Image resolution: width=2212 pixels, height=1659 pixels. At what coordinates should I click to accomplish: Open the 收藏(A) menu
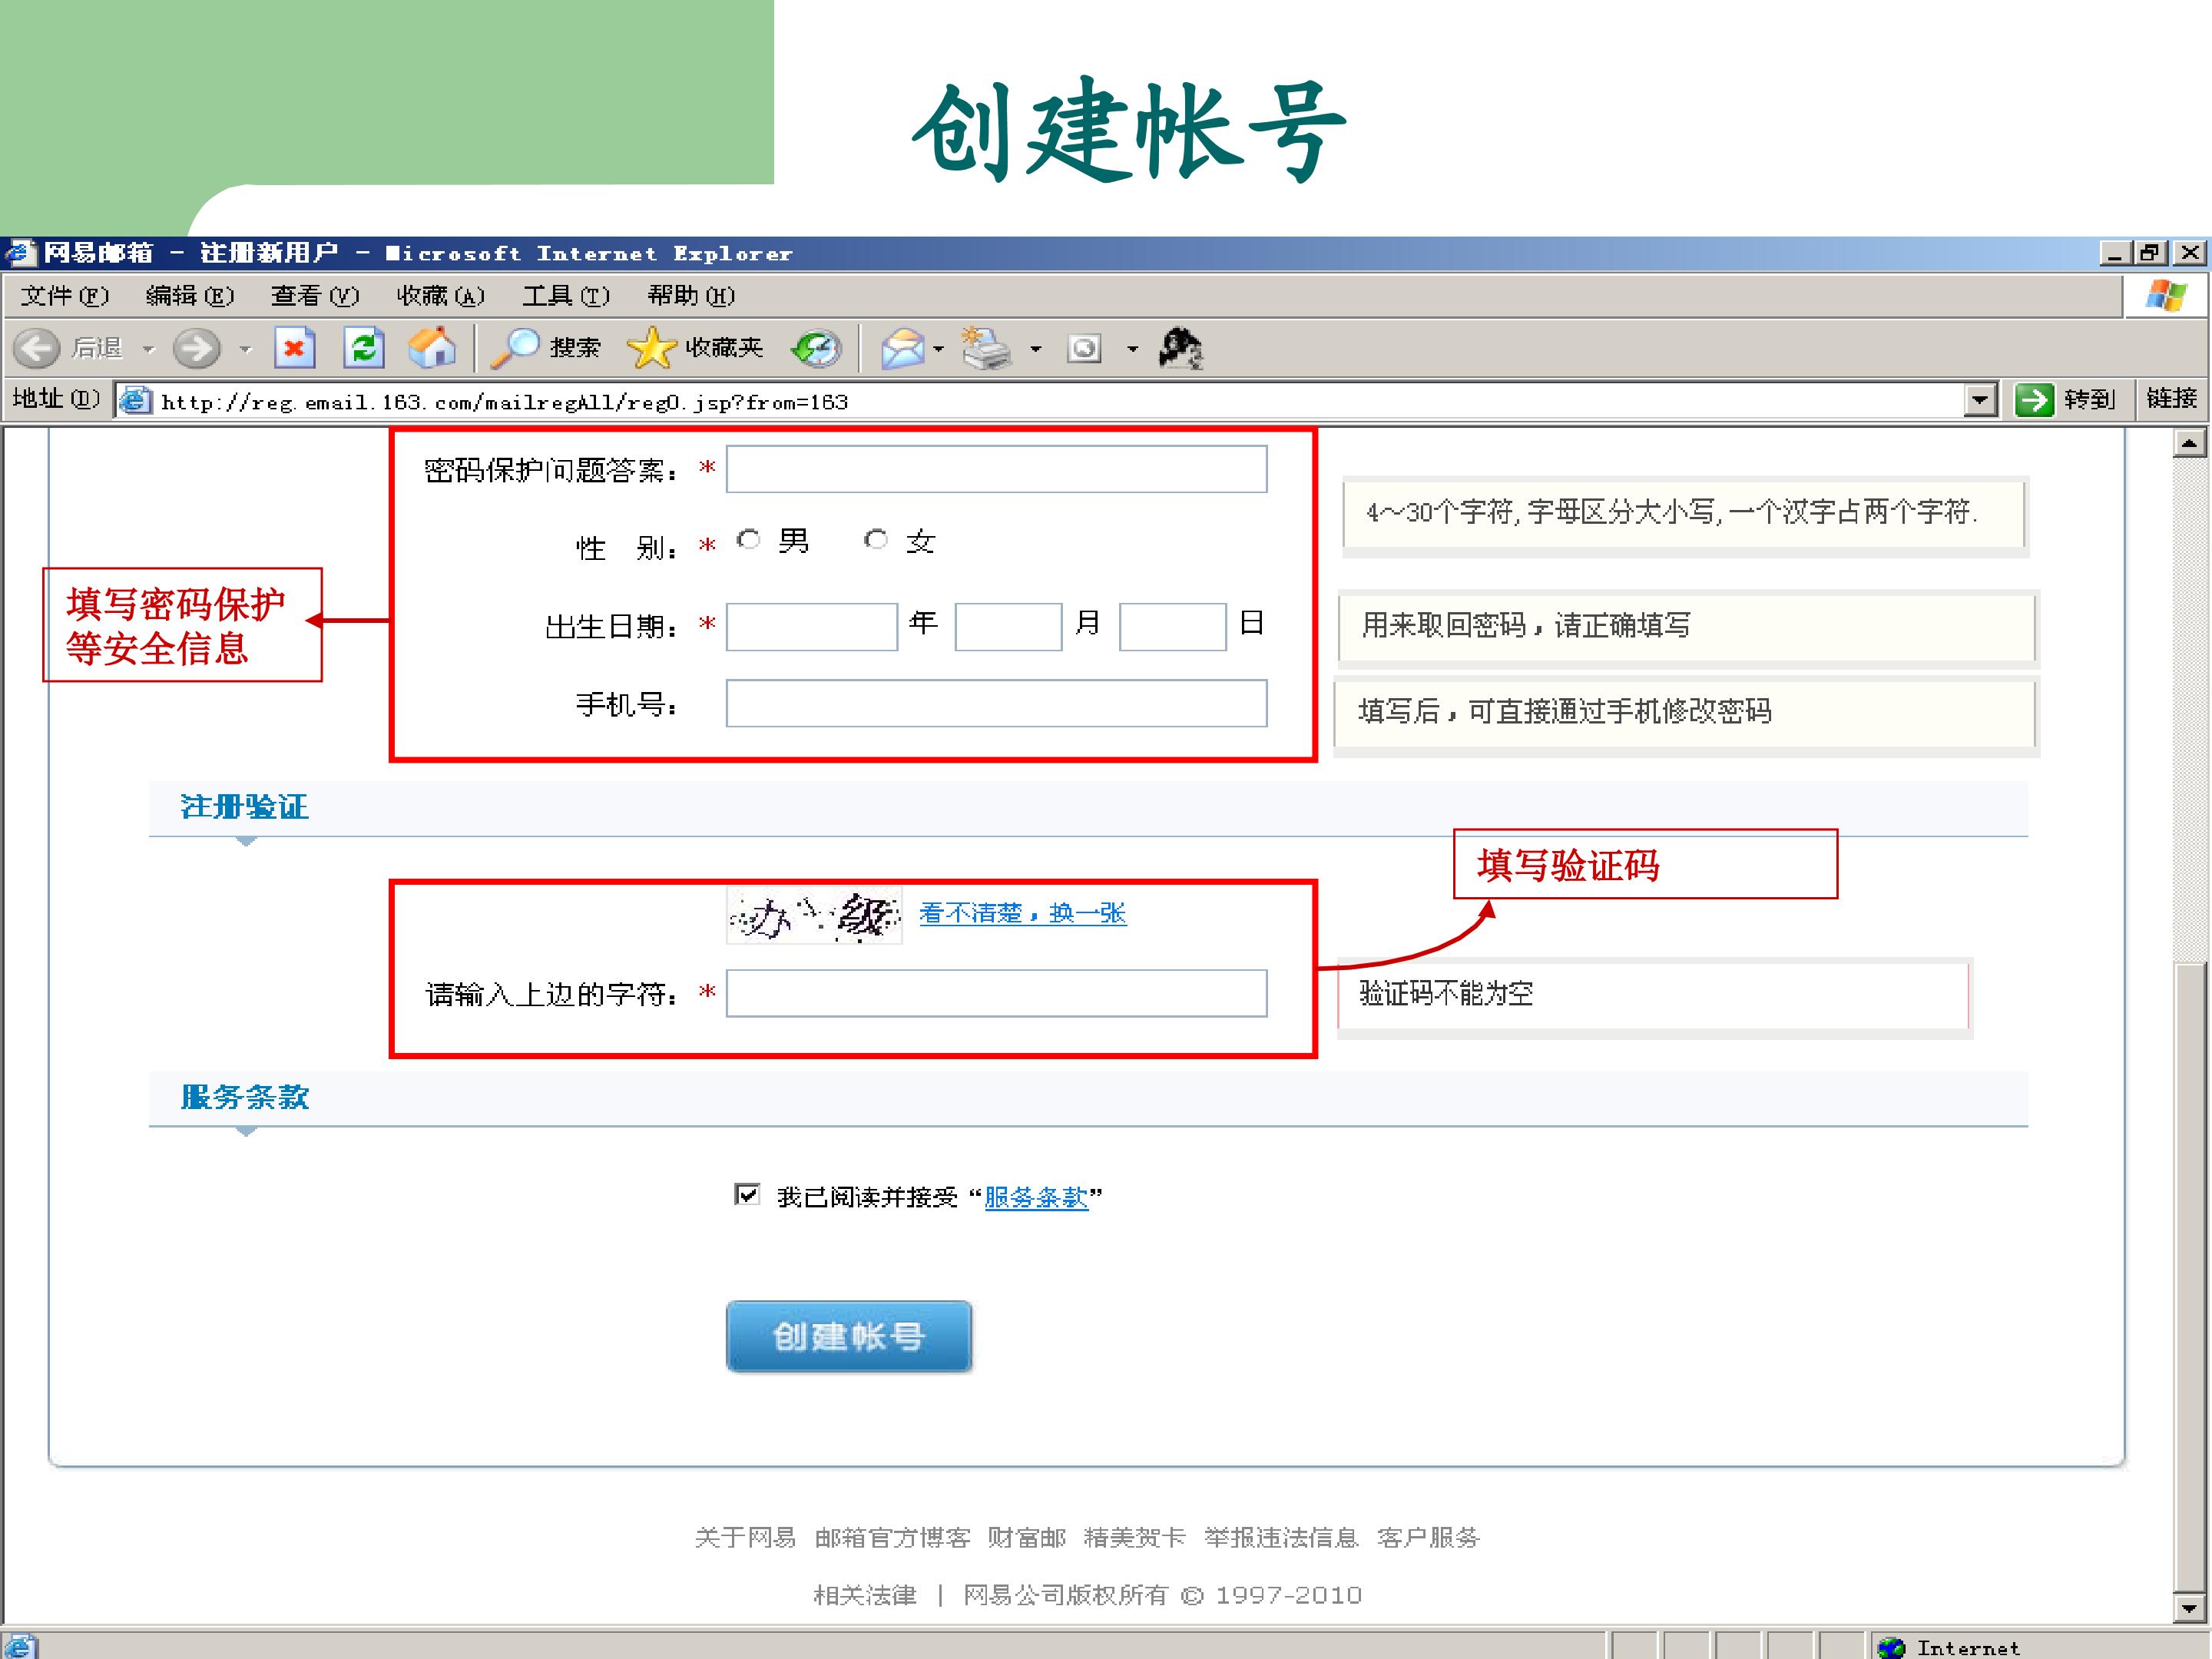(x=441, y=296)
